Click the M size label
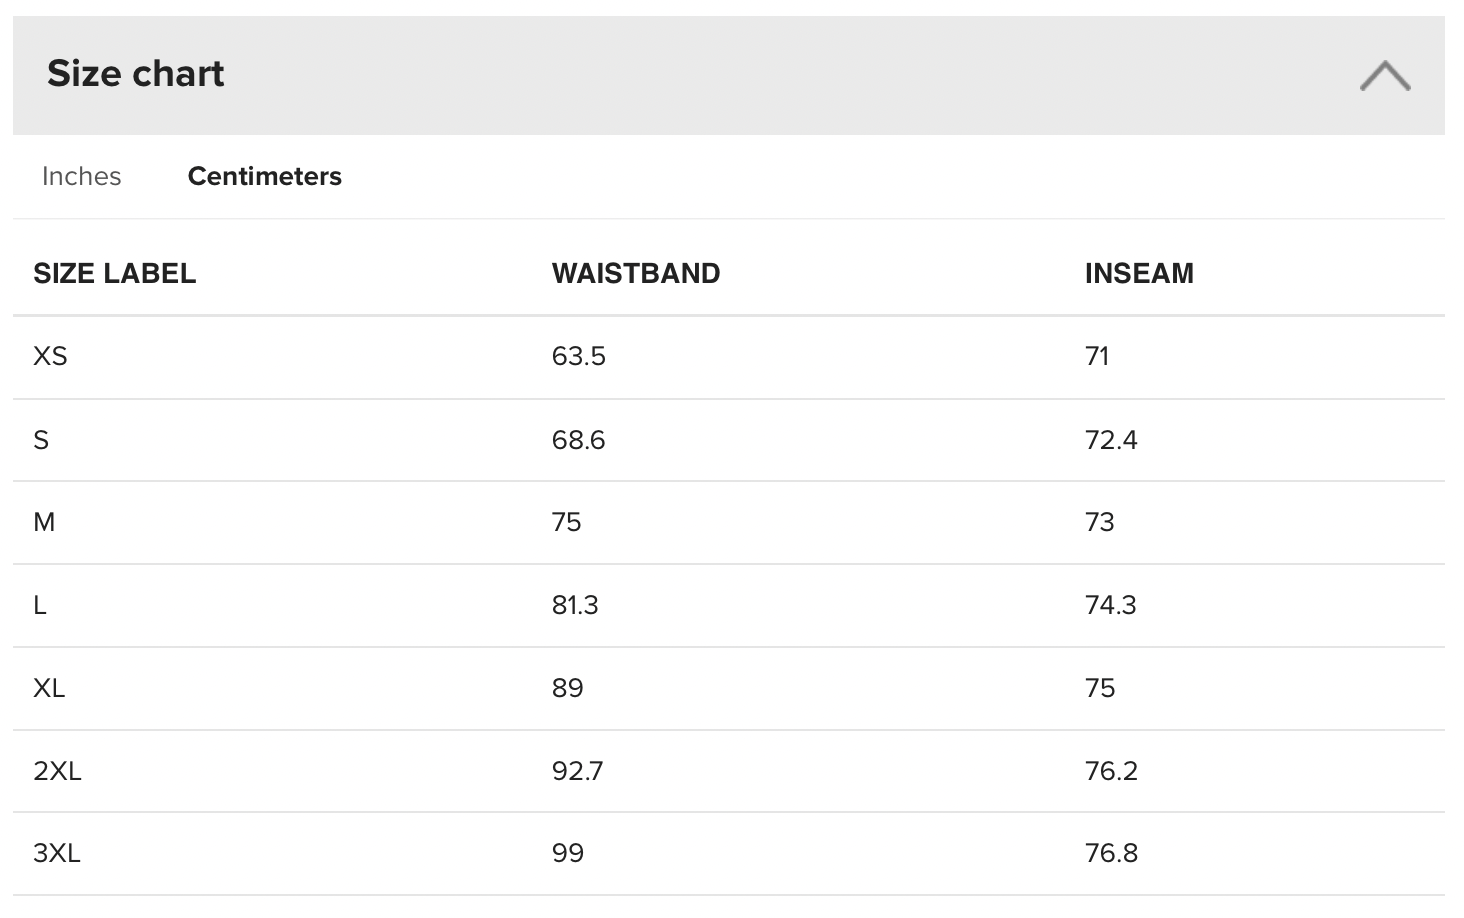 [44, 522]
